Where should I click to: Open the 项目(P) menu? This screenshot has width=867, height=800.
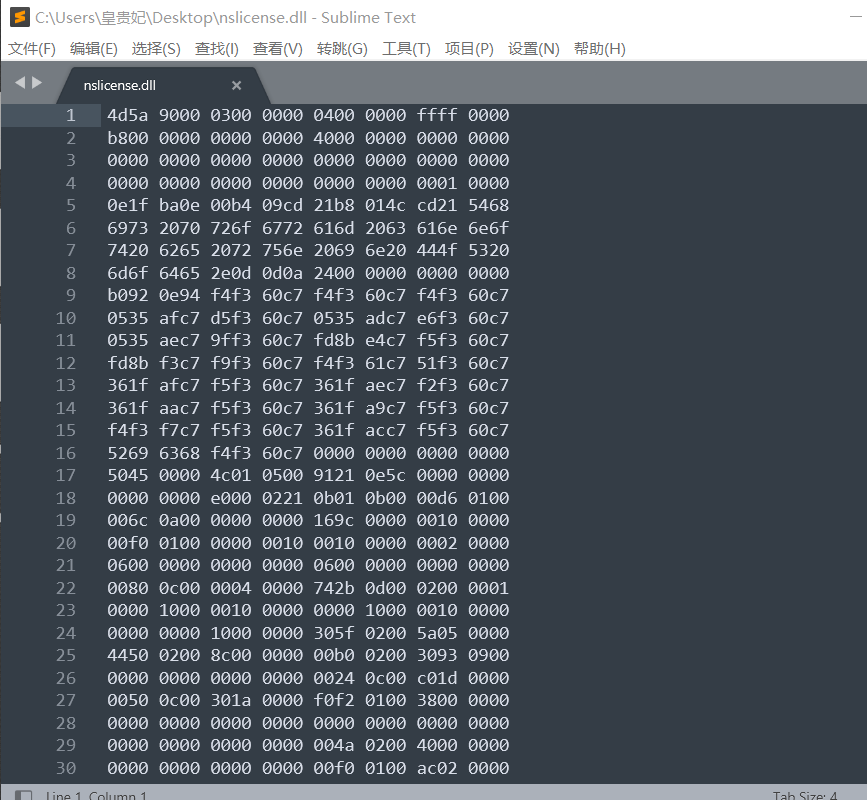click(x=469, y=49)
